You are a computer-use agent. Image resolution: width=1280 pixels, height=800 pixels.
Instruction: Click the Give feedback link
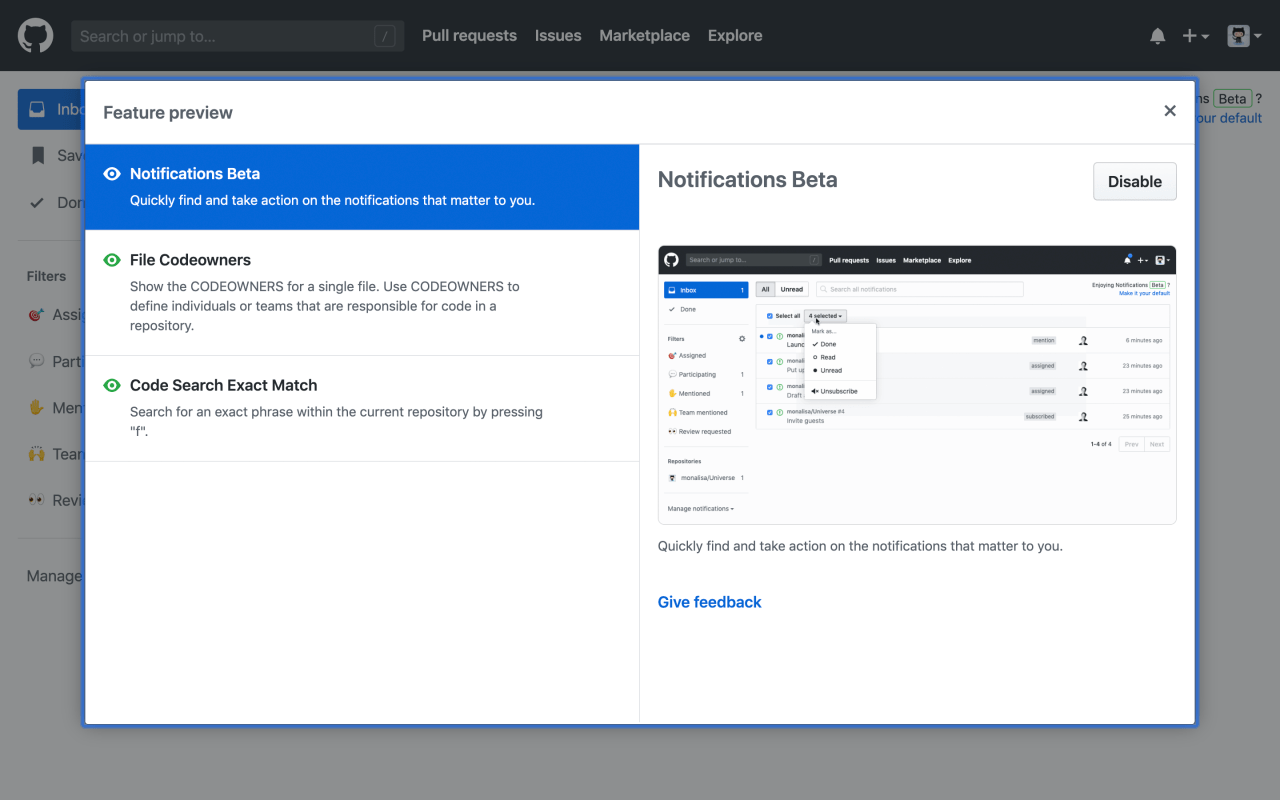click(x=709, y=601)
